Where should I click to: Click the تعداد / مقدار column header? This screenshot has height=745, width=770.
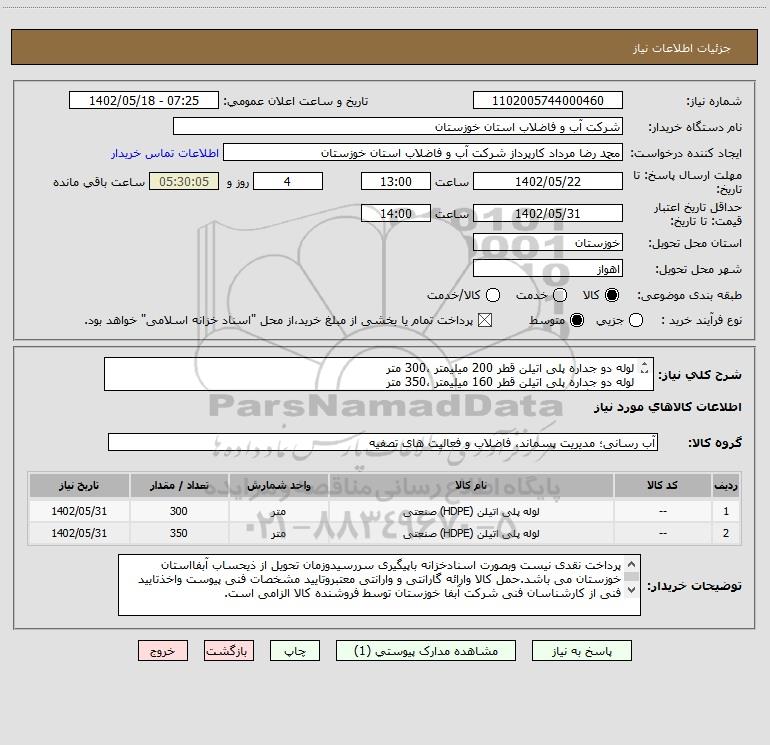pyautogui.click(x=179, y=485)
